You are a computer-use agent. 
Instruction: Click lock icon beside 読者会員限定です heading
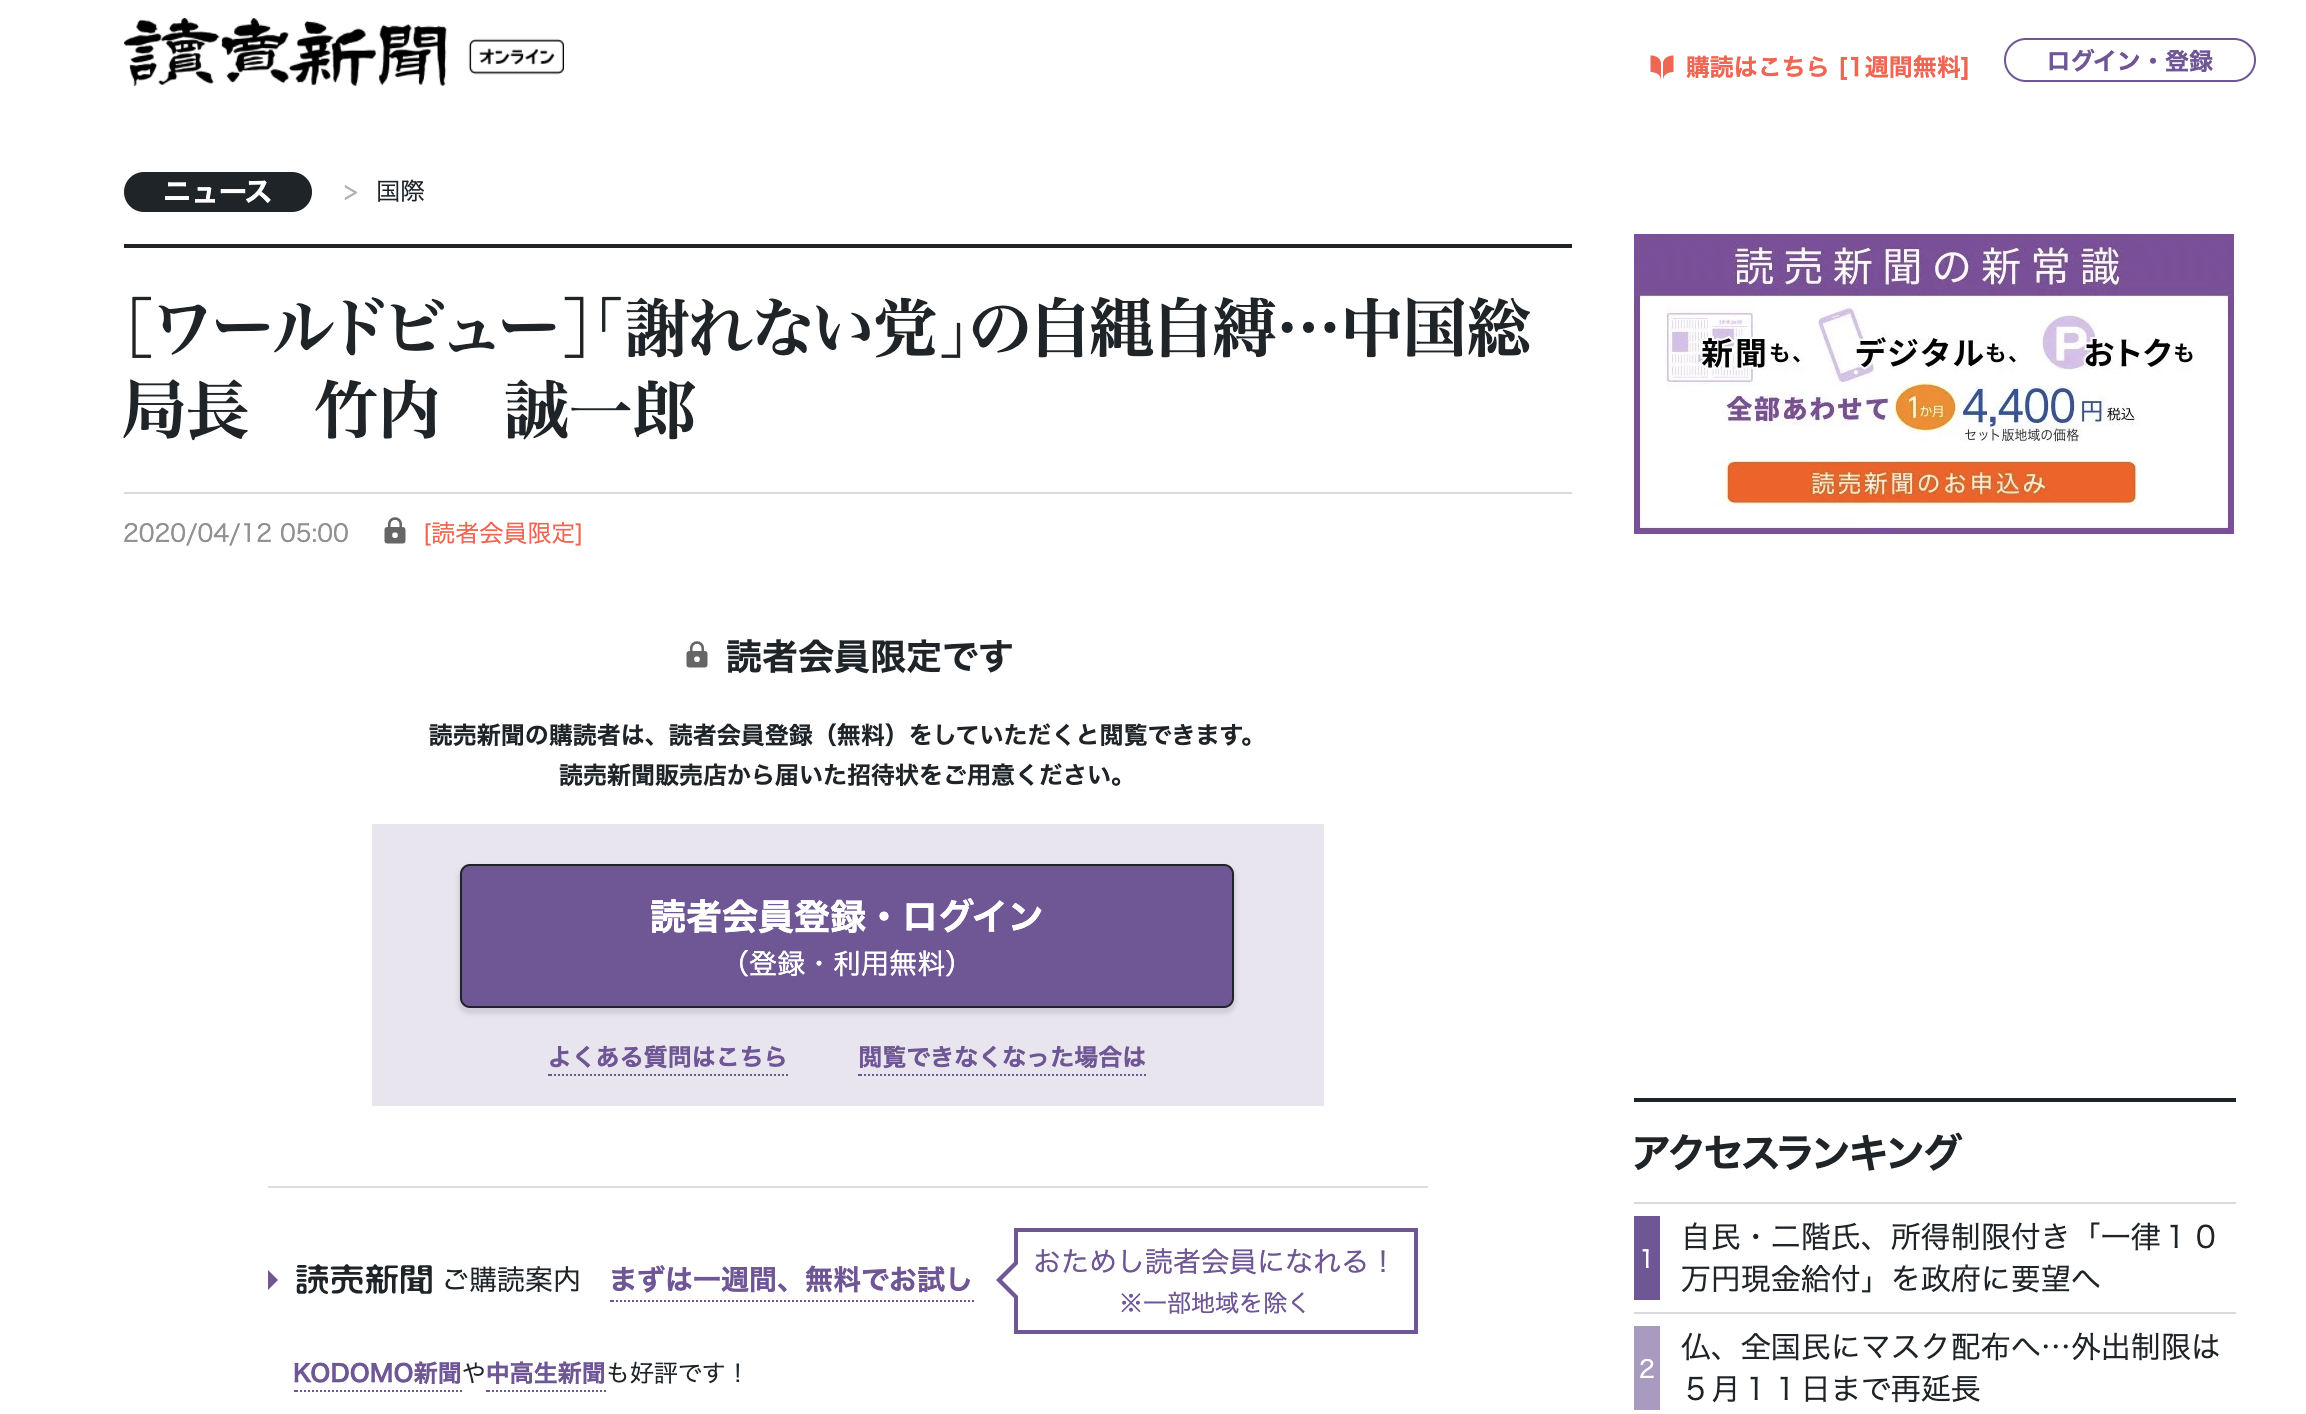pyautogui.click(x=697, y=656)
